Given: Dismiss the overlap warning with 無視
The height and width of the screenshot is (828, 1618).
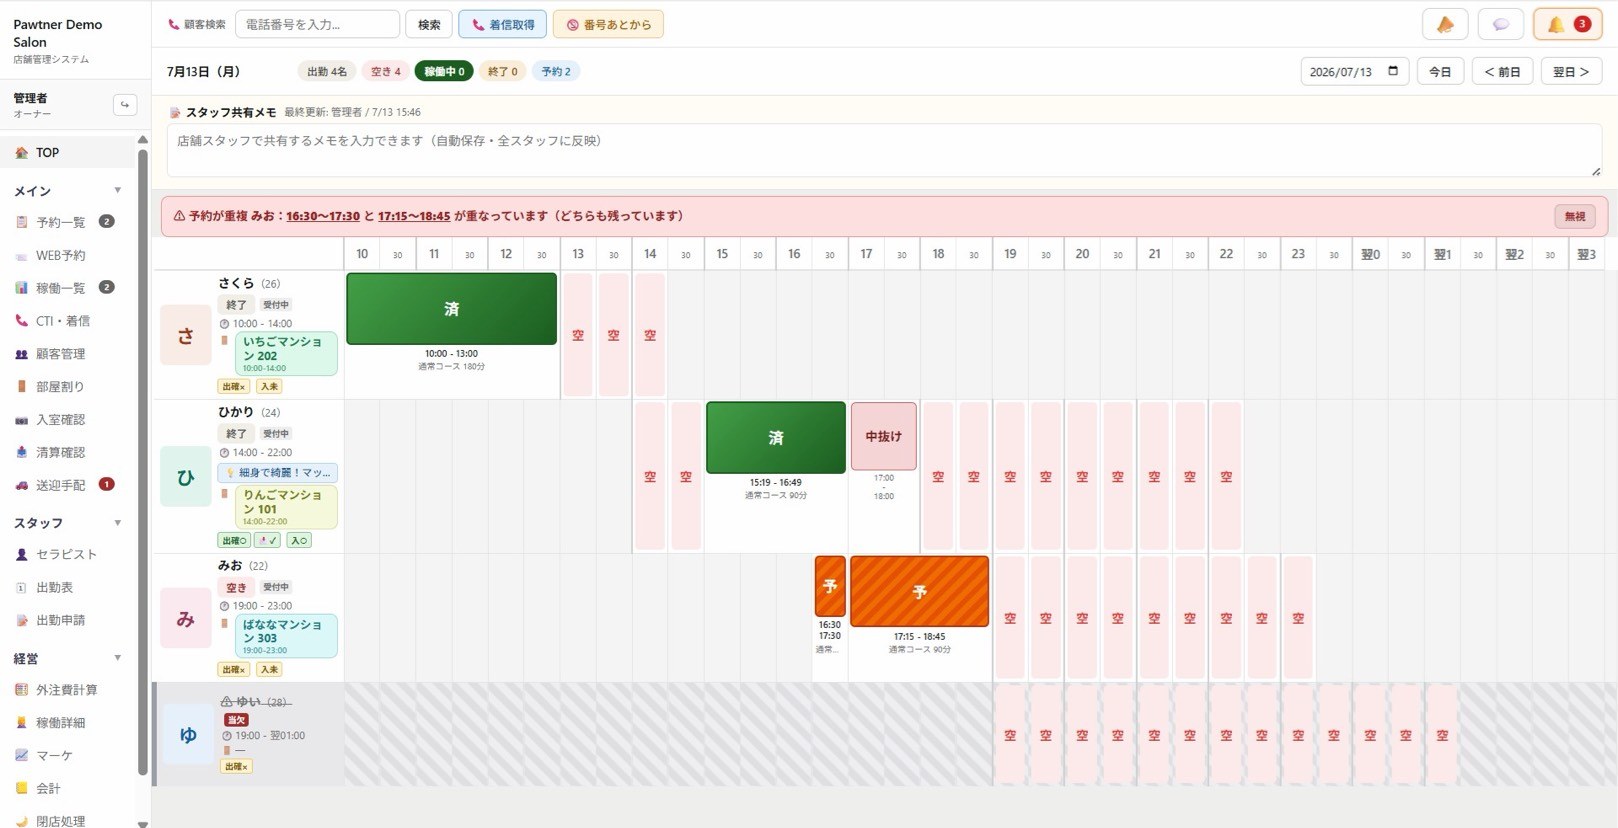Looking at the screenshot, I should pos(1575,216).
